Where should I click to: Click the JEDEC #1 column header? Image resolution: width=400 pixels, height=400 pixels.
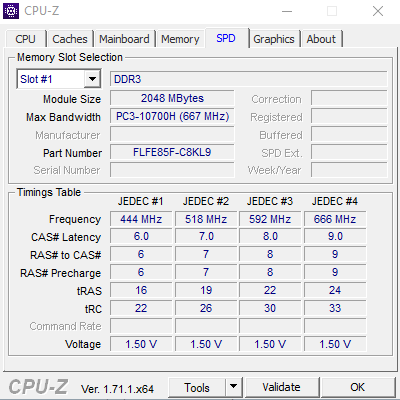[x=140, y=201]
